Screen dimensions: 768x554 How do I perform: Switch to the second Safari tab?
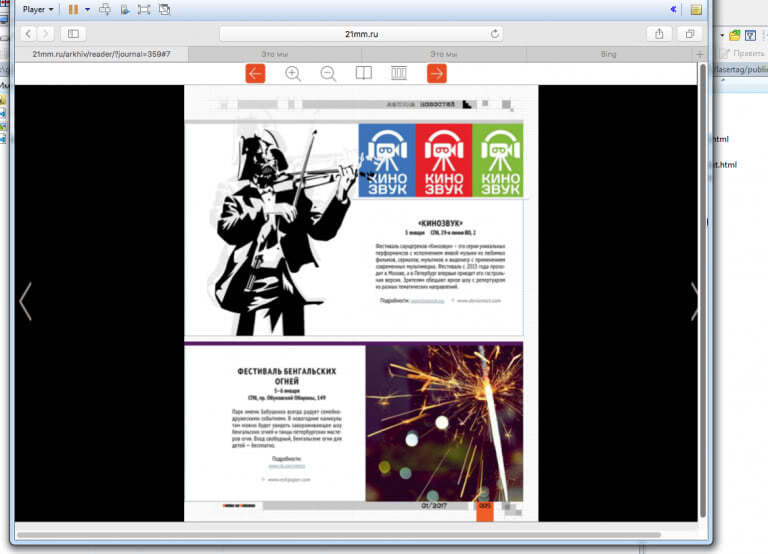(274, 54)
